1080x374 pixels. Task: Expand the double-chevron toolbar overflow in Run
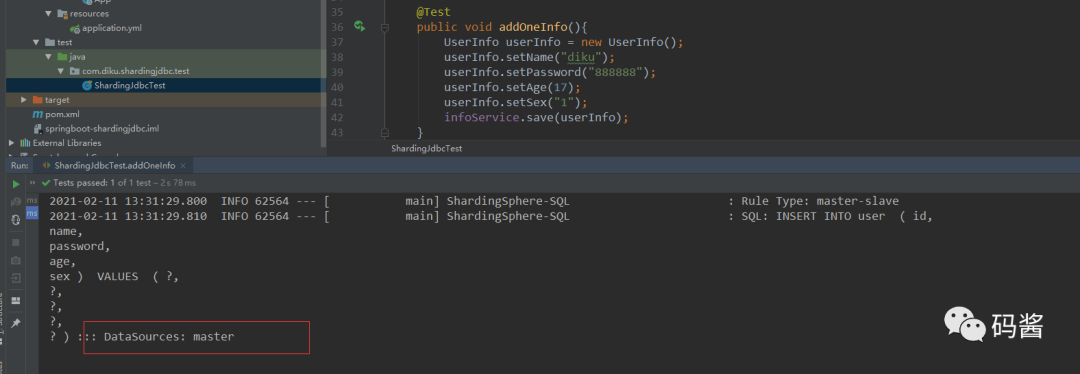pyautogui.click(x=32, y=183)
